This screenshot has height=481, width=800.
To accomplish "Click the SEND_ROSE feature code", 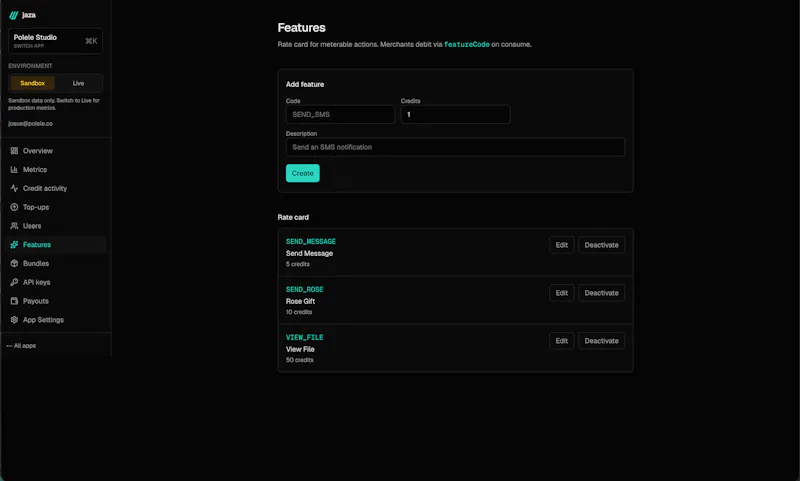I will click(x=305, y=289).
